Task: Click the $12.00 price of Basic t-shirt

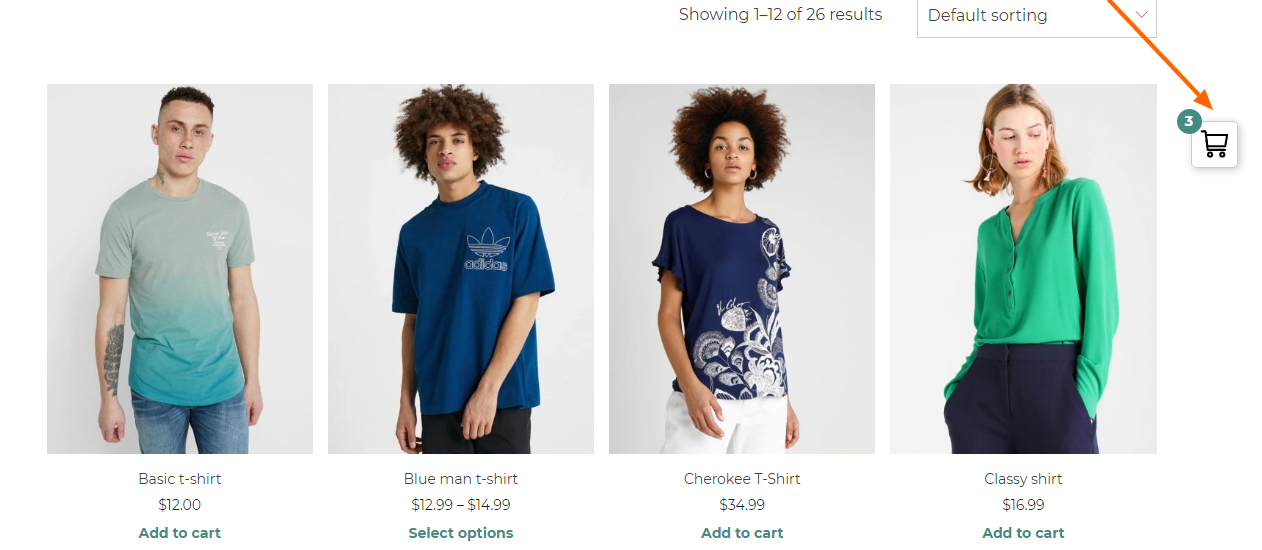Action: tap(180, 505)
